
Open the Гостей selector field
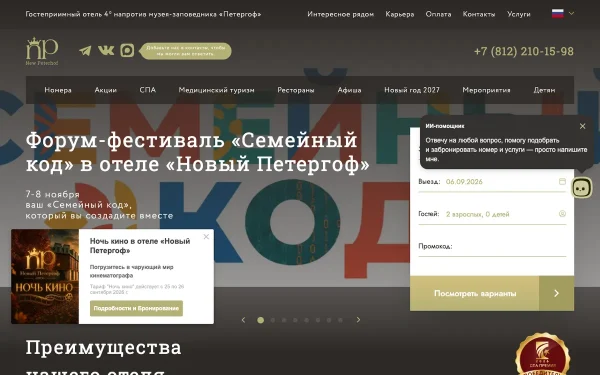(x=492, y=214)
